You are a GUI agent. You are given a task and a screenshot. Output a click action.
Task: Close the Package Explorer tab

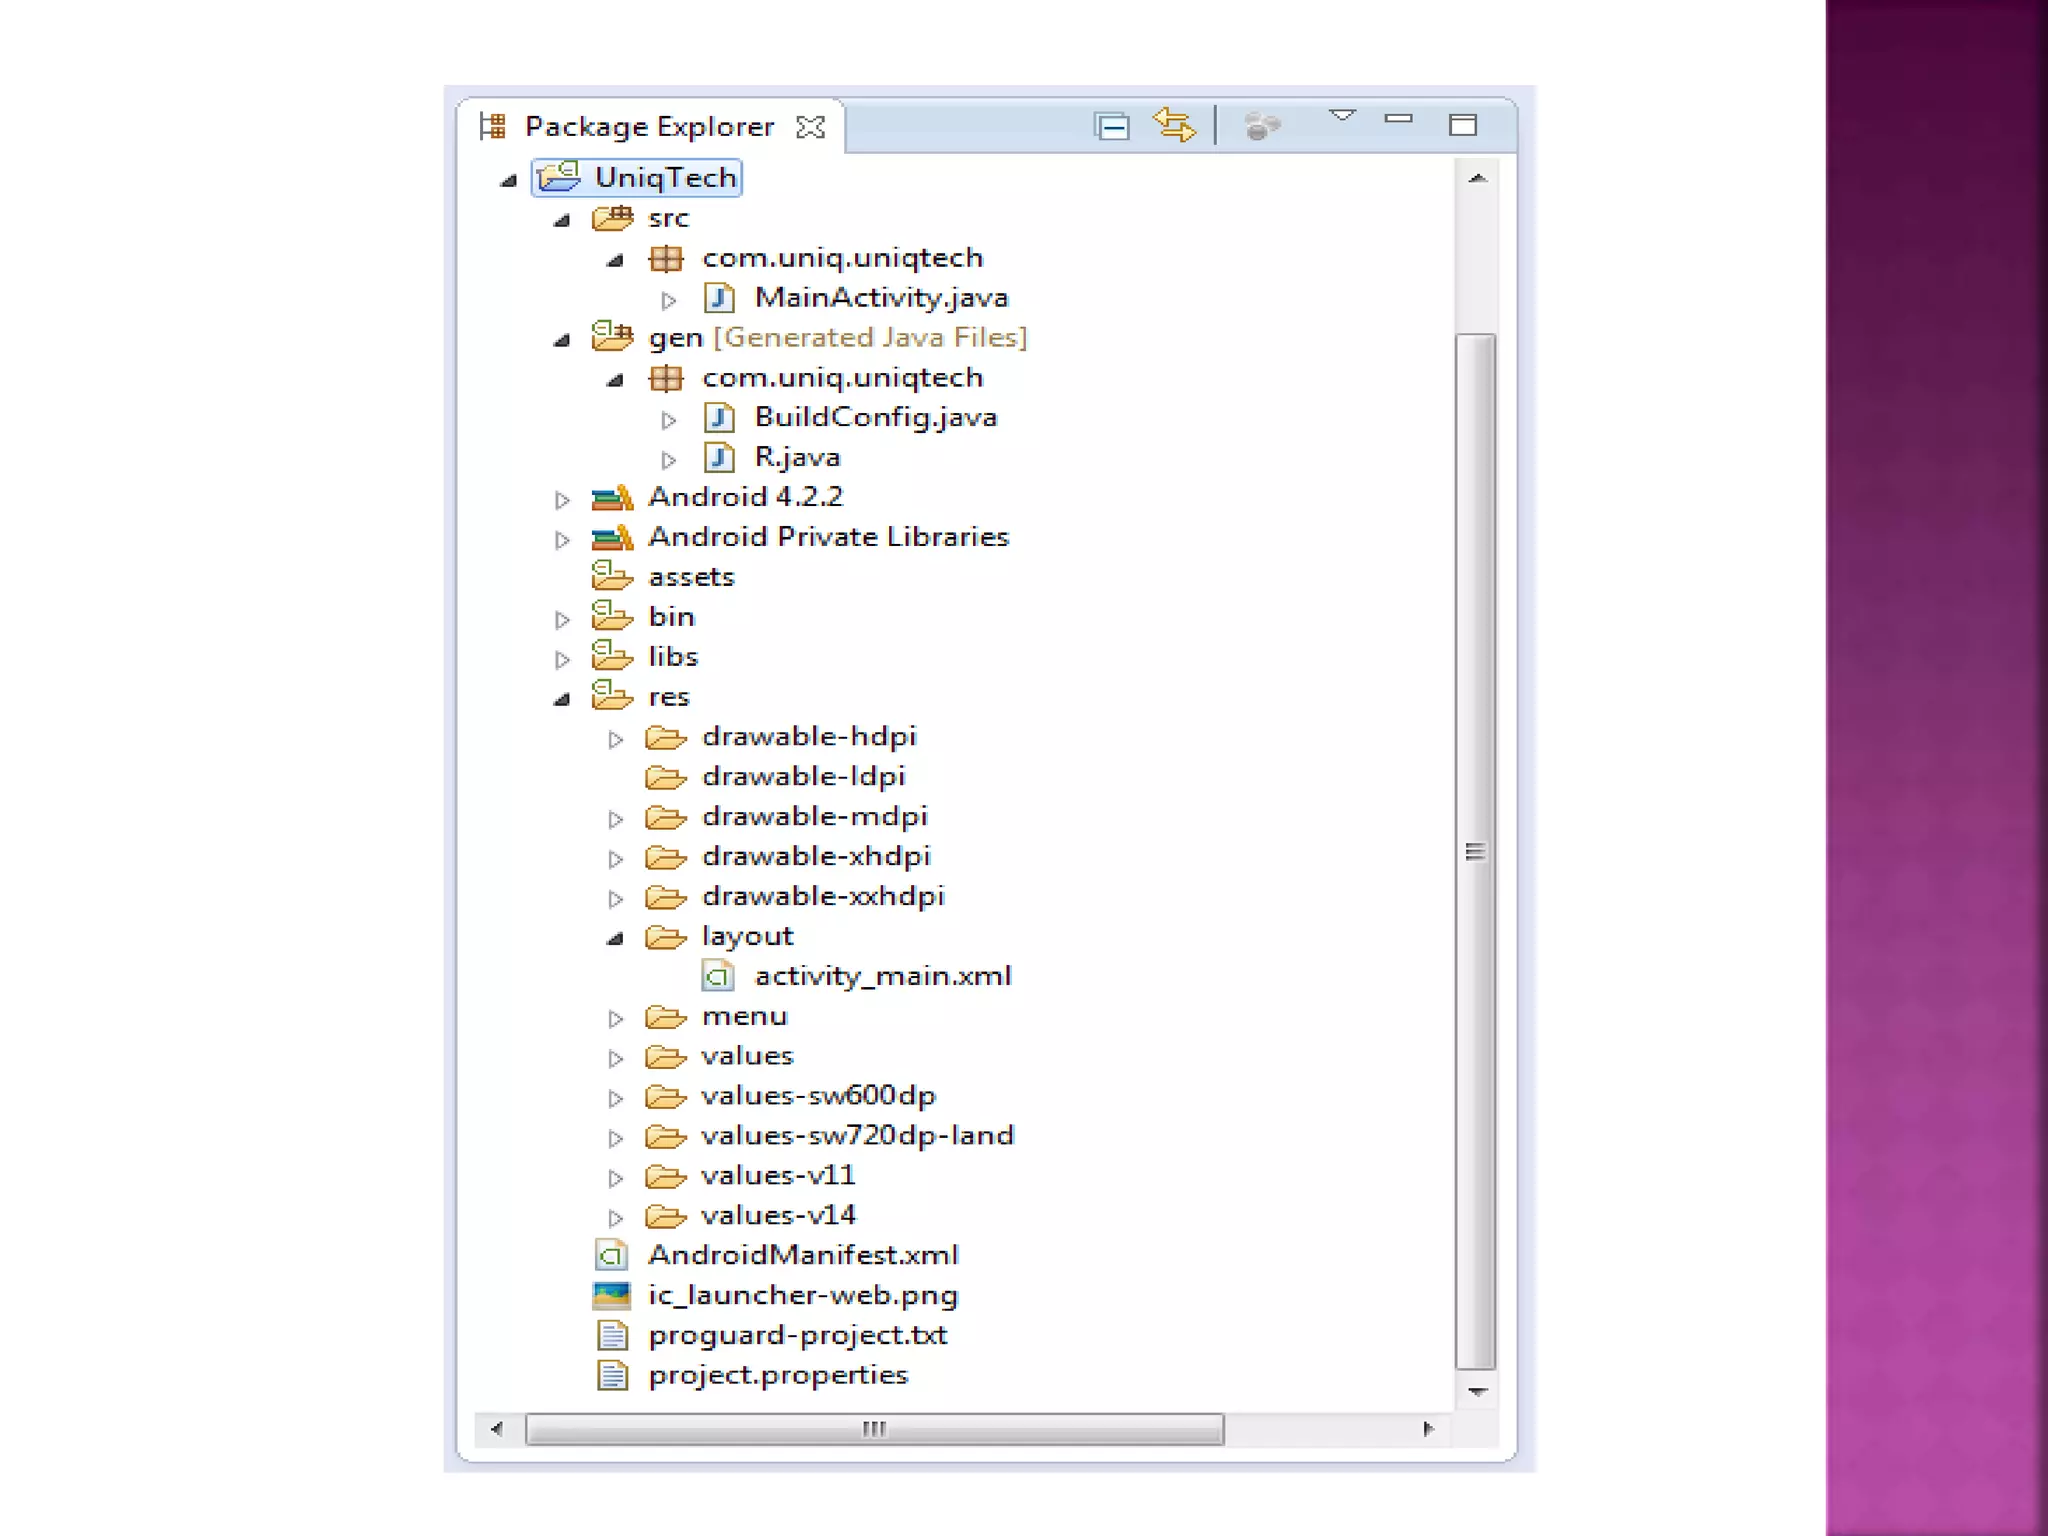(x=810, y=128)
